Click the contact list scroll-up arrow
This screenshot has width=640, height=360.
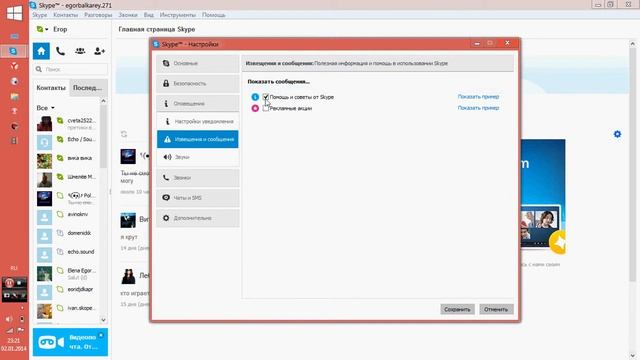click(104, 101)
